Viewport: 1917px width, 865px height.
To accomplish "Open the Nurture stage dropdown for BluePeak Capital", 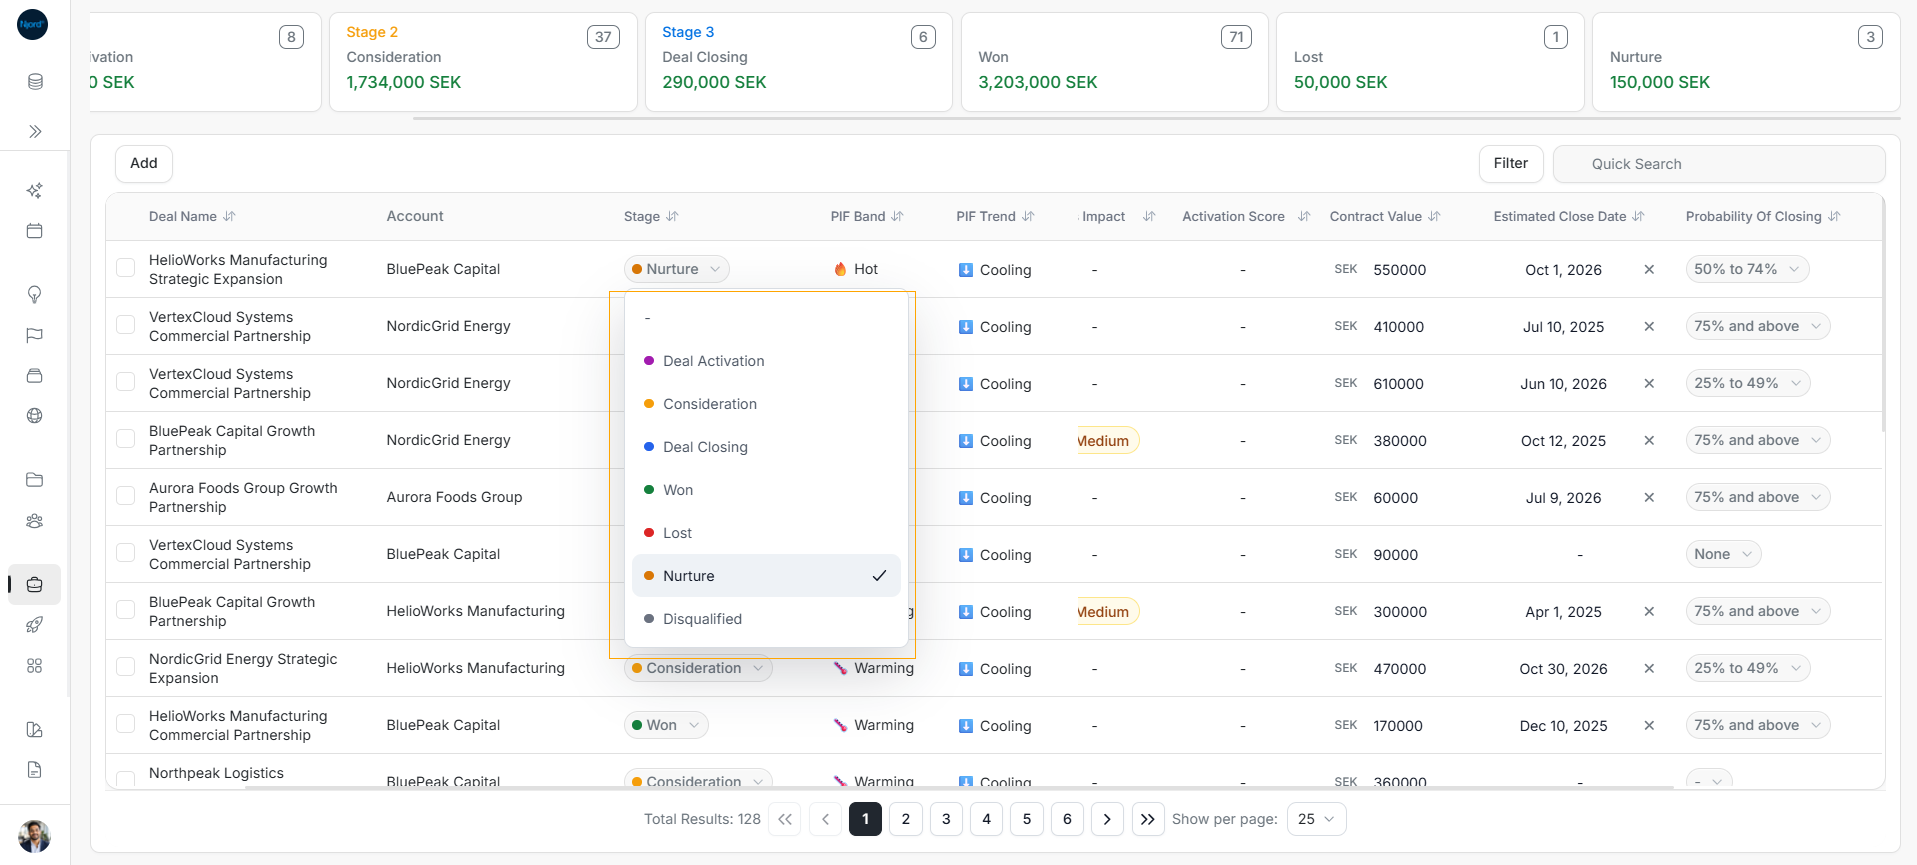I will [677, 270].
